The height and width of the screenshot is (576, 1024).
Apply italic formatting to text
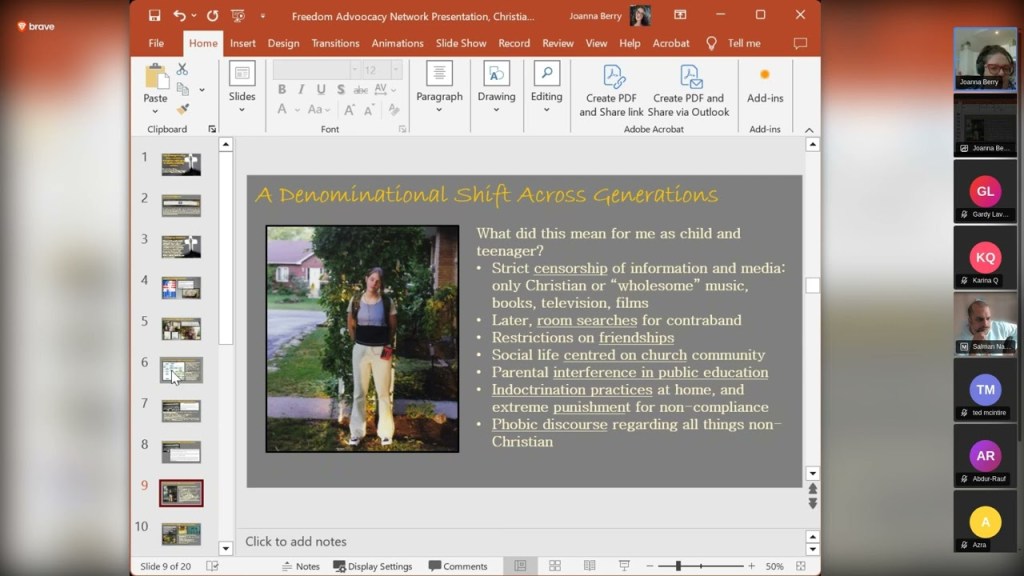point(301,89)
